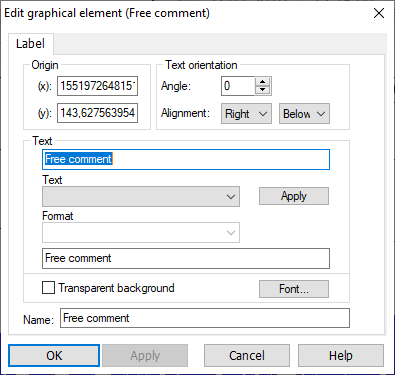
Task: Open Help for this dialog
Action: pos(341,356)
